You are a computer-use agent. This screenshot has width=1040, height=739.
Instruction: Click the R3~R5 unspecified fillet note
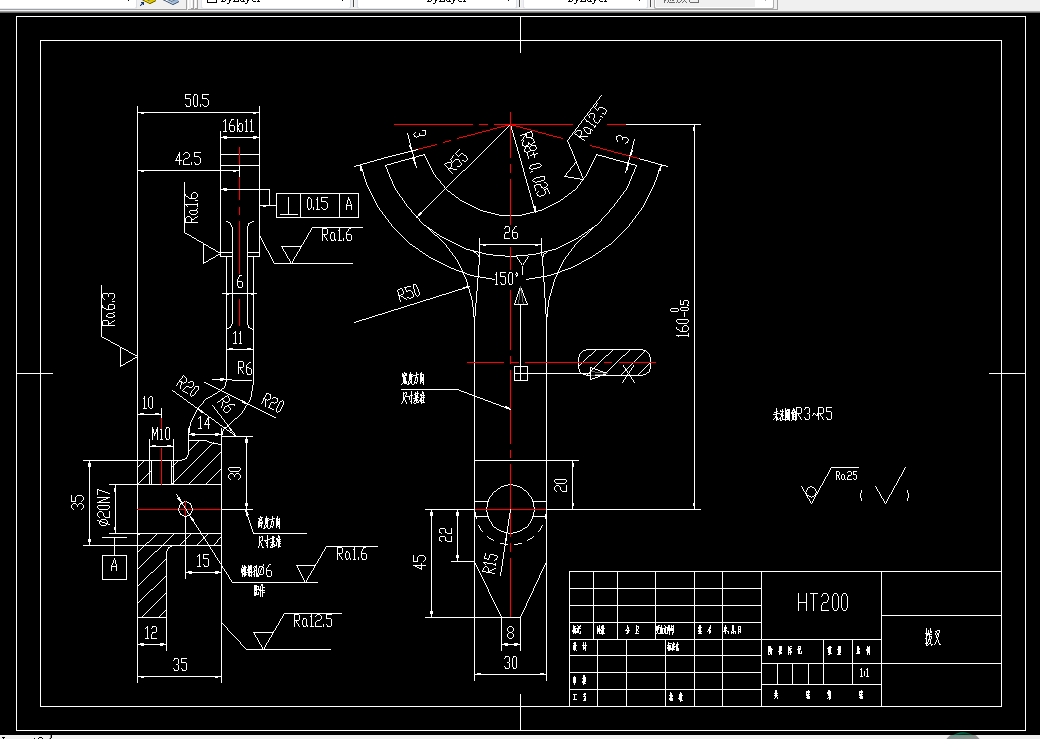point(803,415)
